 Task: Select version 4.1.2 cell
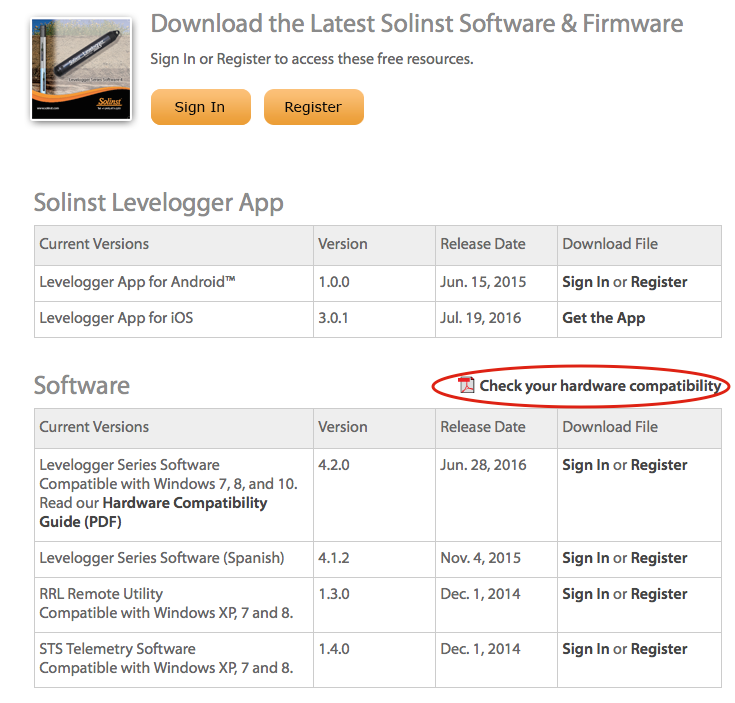374,560
